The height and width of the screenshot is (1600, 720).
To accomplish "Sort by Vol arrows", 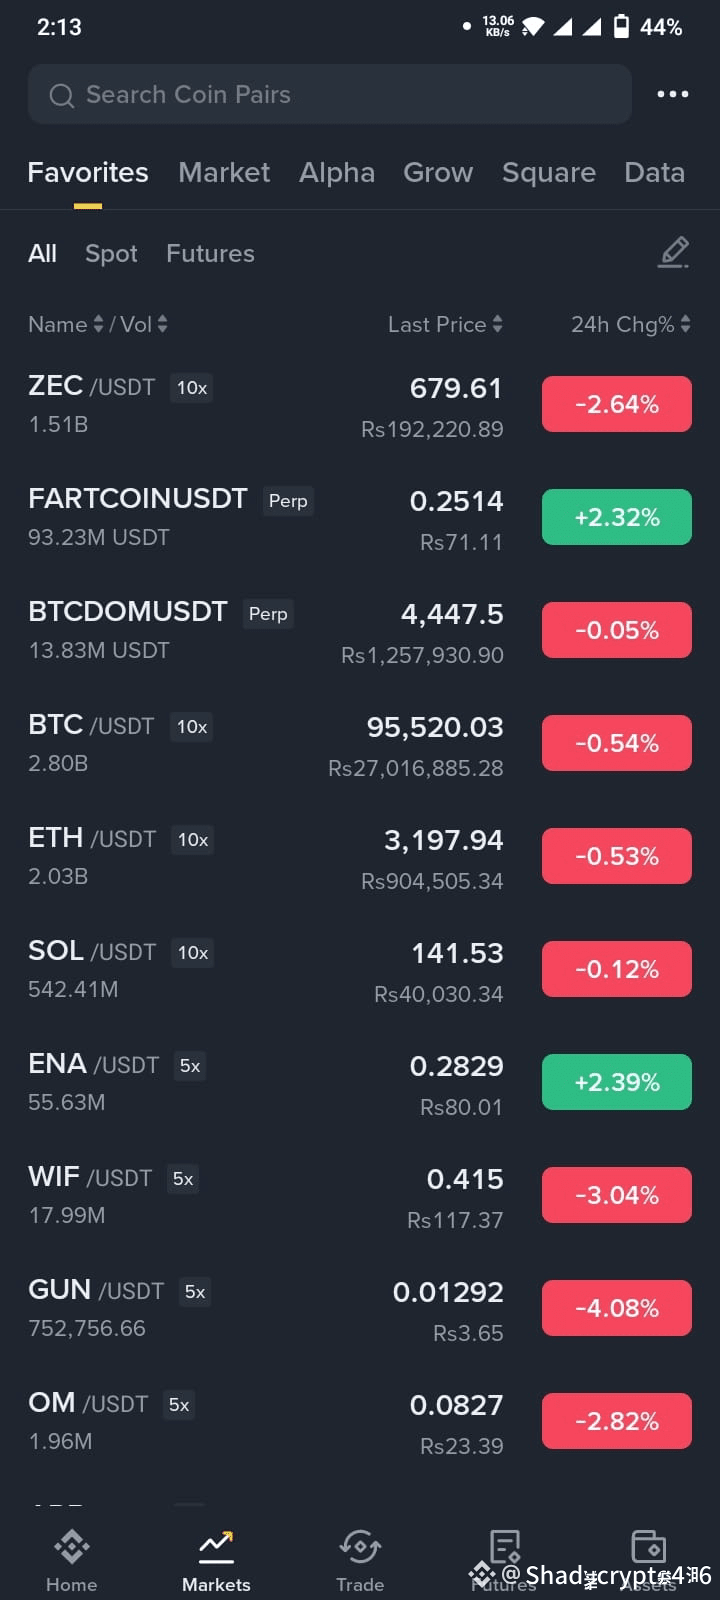I will [162, 324].
